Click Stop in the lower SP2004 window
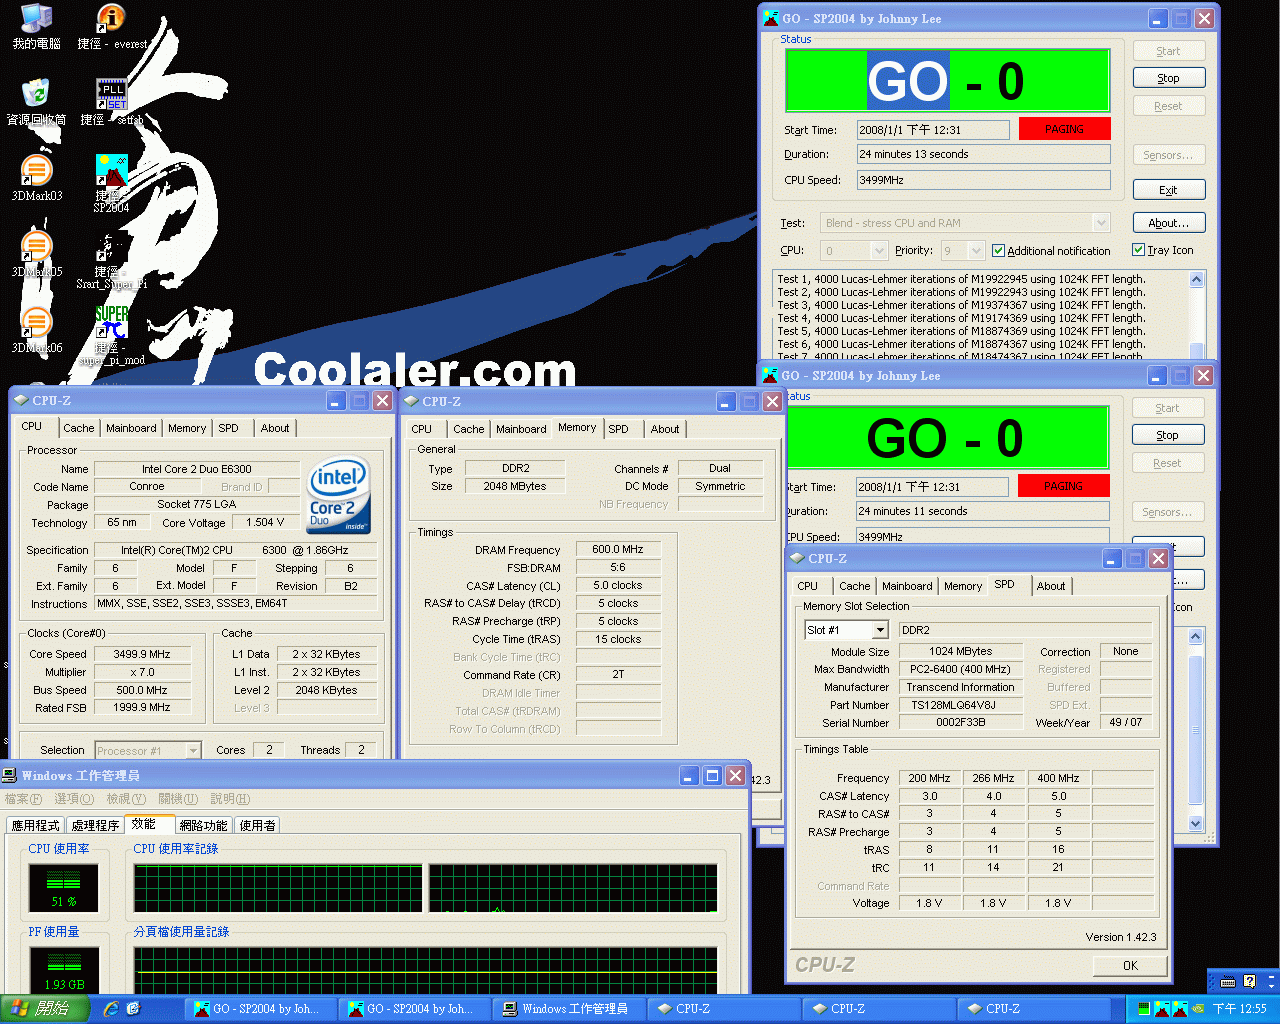The height and width of the screenshot is (1024, 1280). click(1167, 435)
